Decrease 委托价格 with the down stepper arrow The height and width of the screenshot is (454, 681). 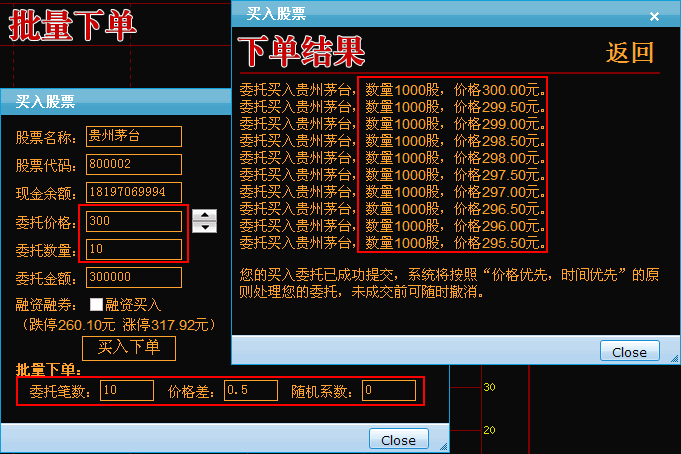coord(205,227)
